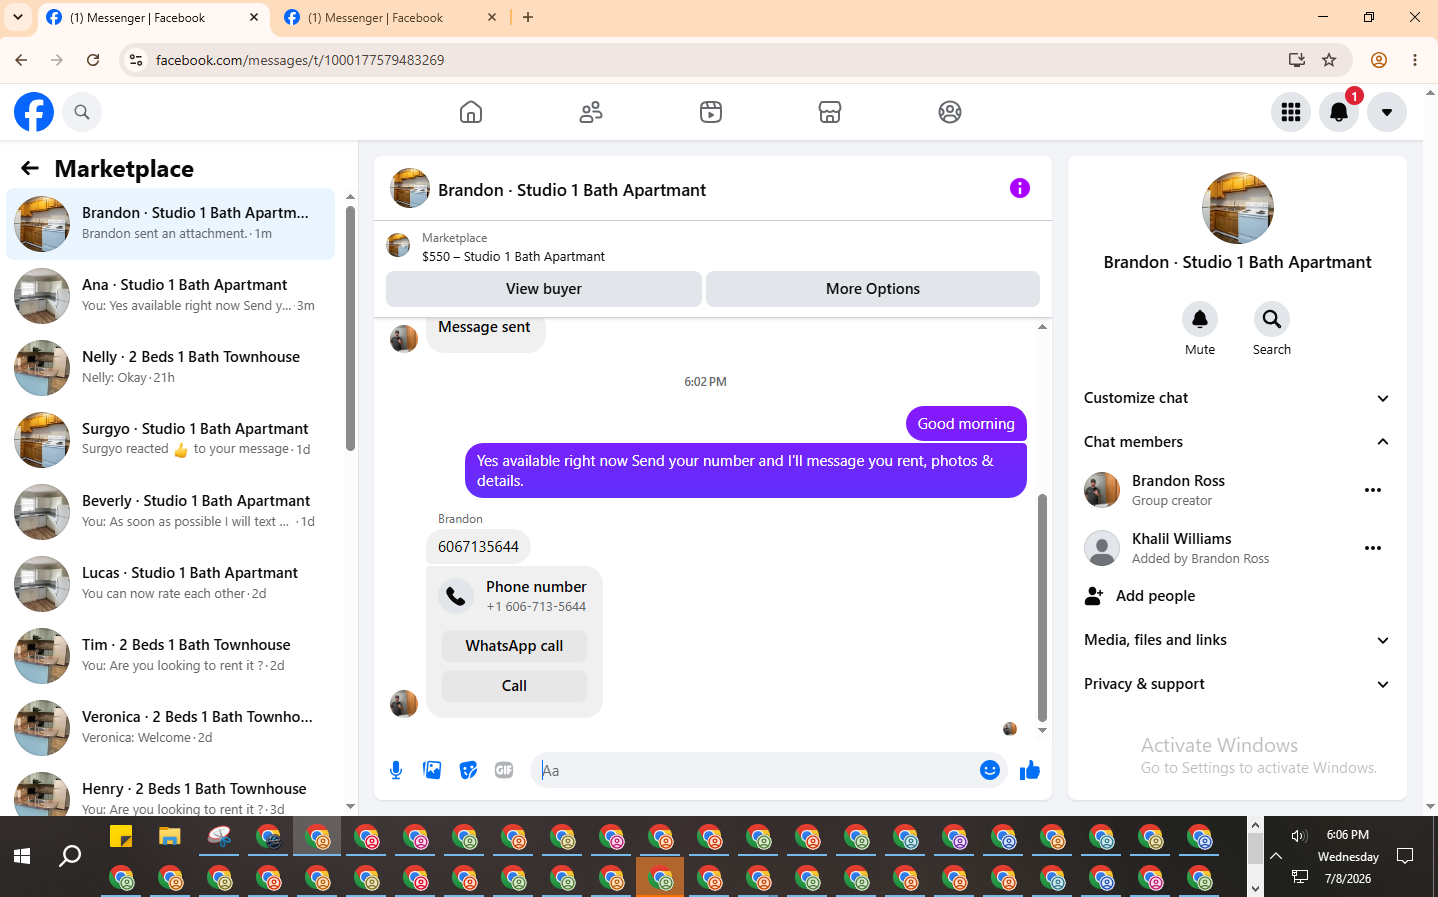Open the account dropdown arrow
This screenshot has width=1438, height=897.
[1387, 112]
